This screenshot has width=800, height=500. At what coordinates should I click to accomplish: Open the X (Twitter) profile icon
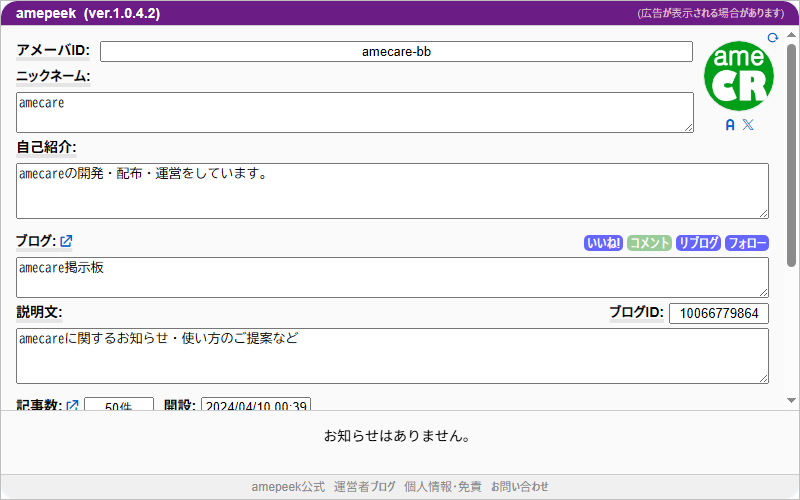[748, 125]
